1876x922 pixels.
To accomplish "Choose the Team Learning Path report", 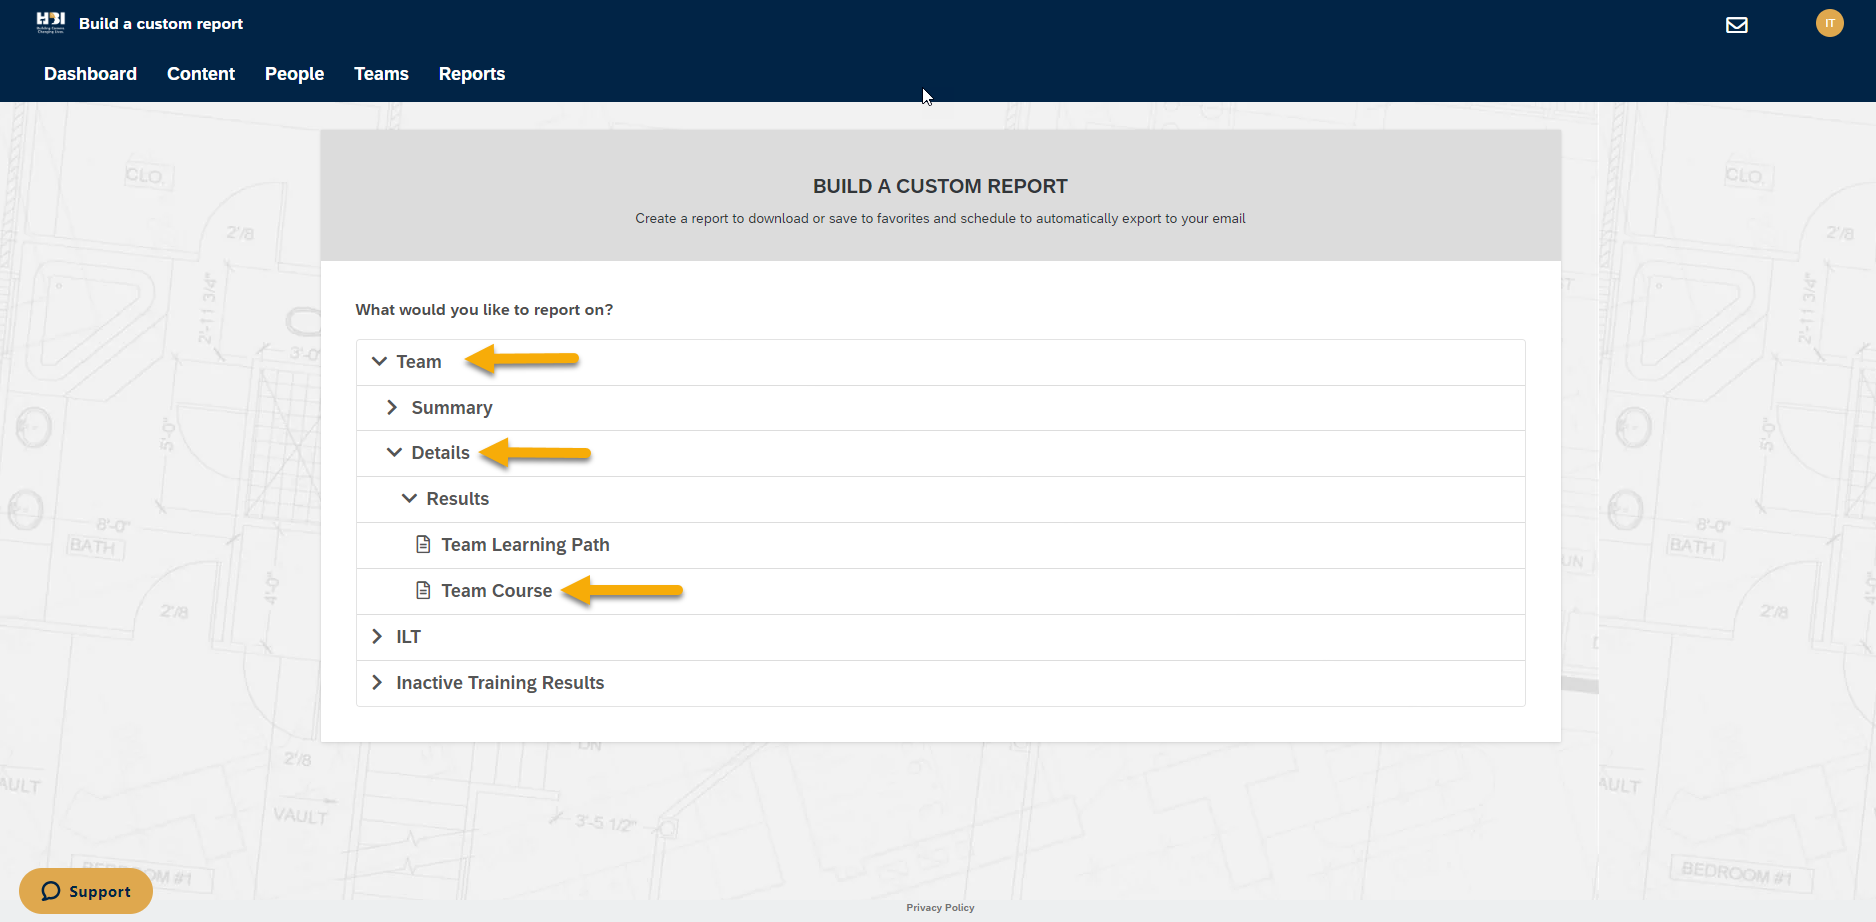I will click(x=525, y=545).
